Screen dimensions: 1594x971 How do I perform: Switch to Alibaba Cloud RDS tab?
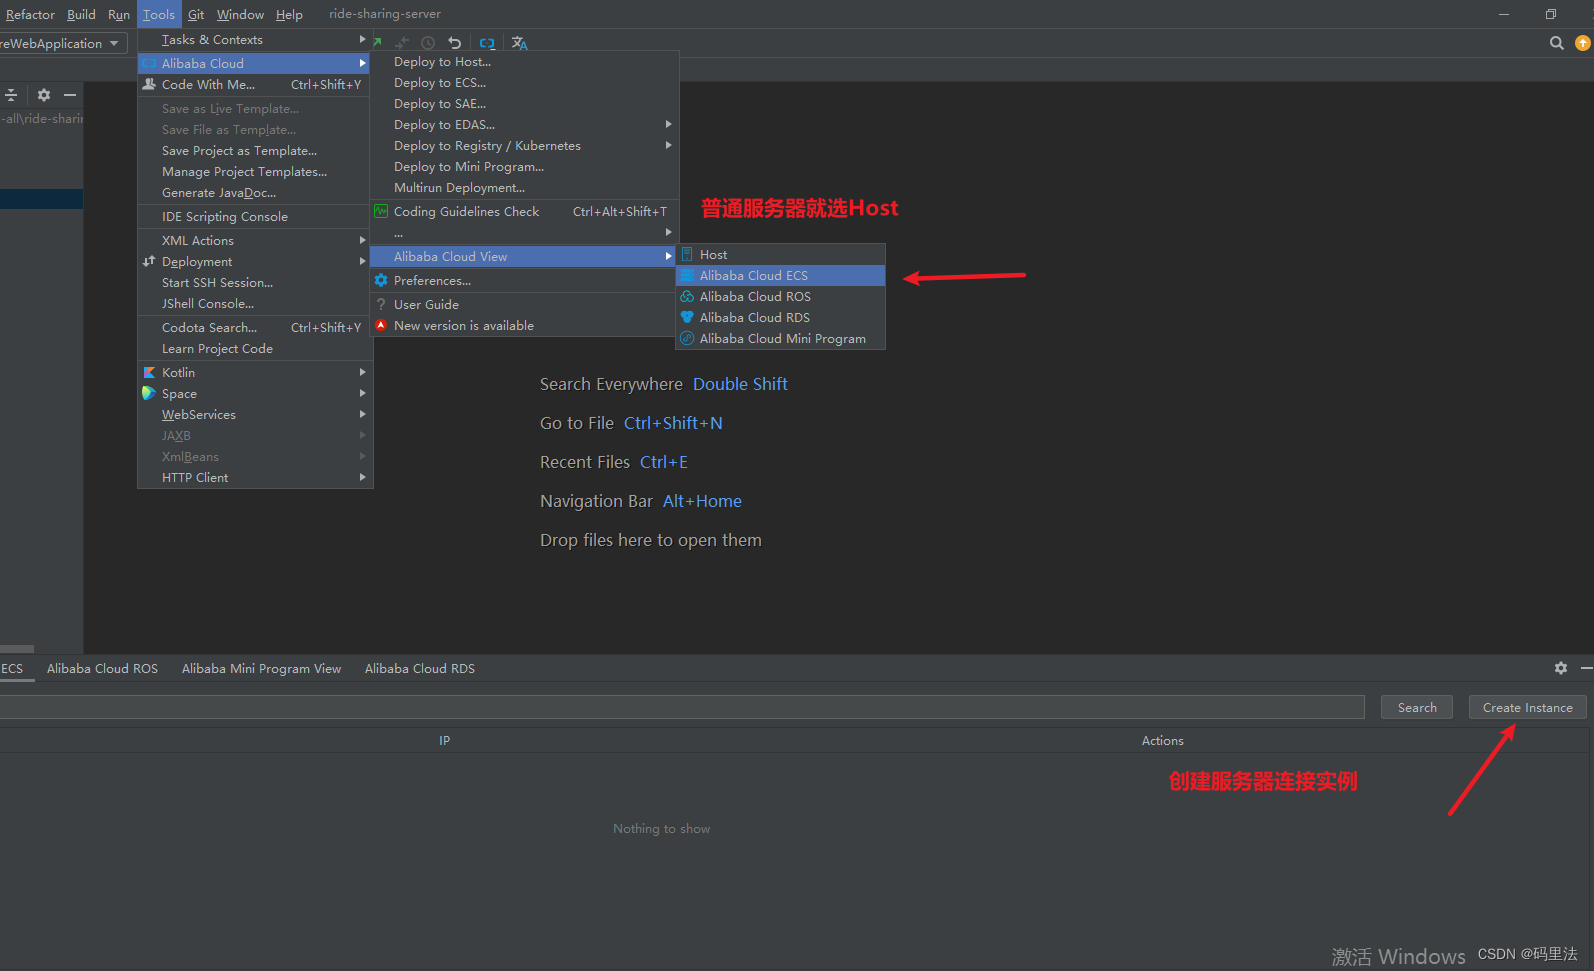[x=420, y=669]
